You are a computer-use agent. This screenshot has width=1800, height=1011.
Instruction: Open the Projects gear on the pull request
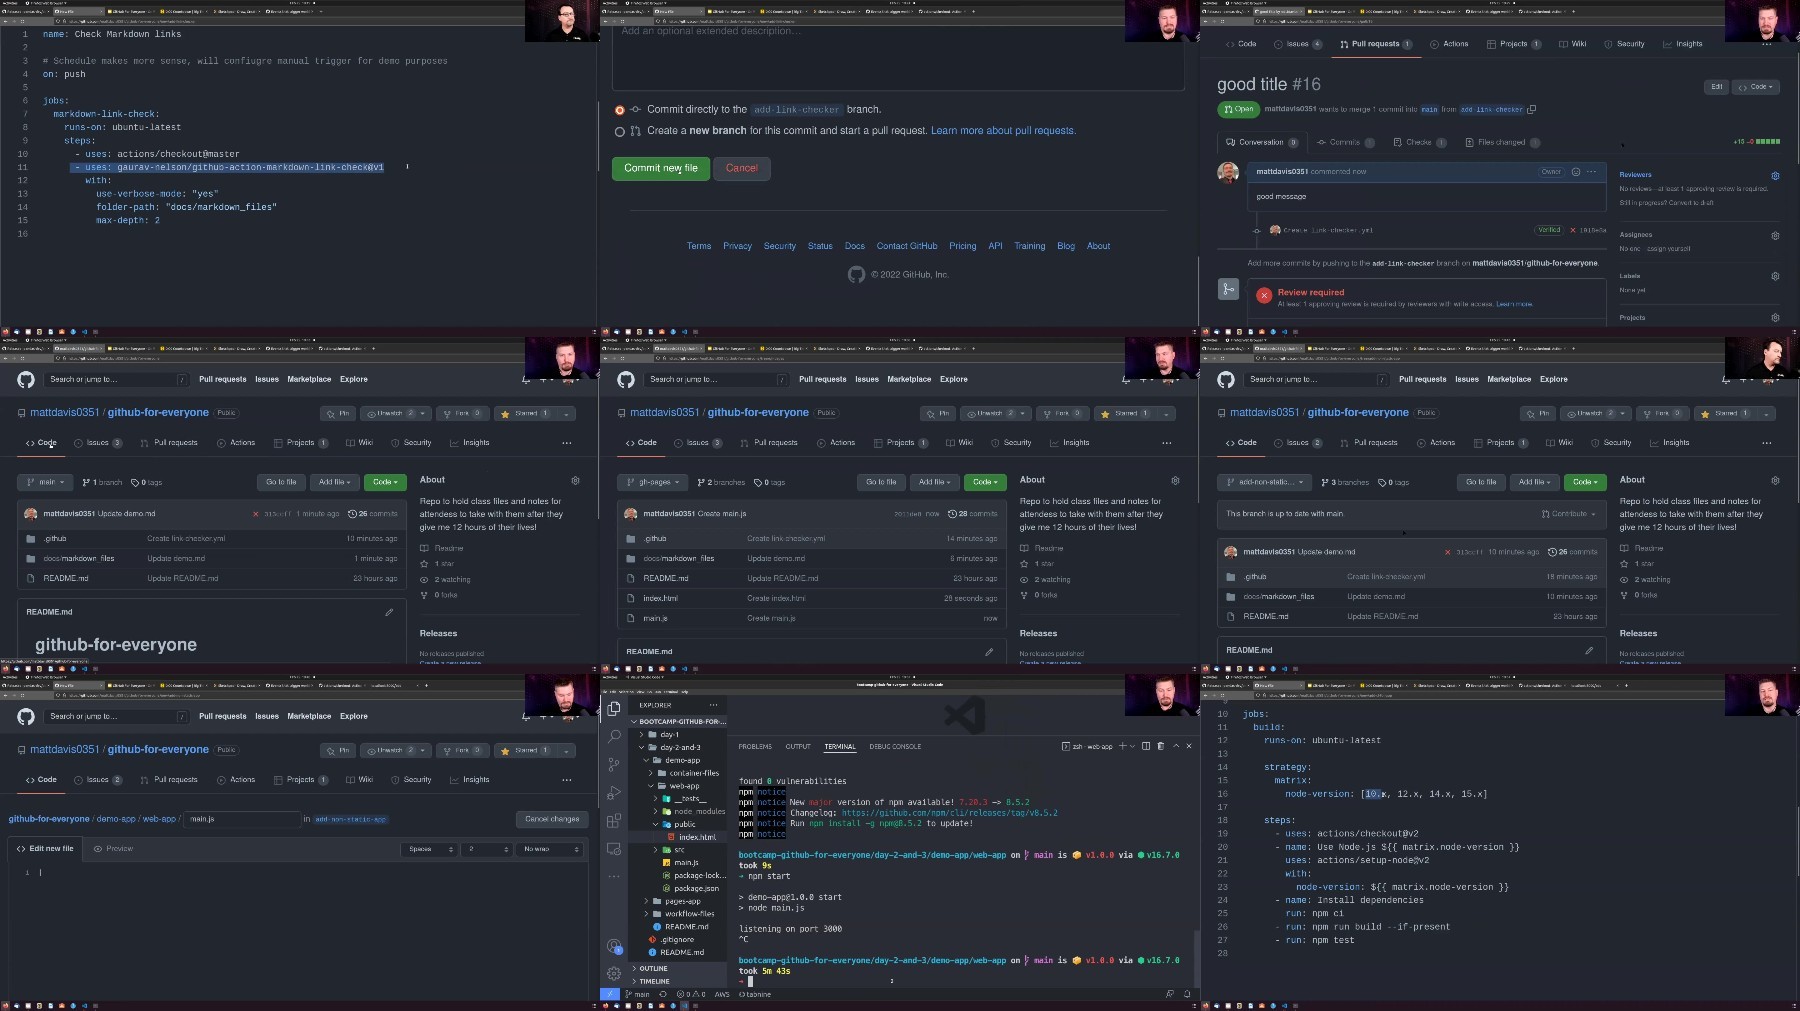1775,318
